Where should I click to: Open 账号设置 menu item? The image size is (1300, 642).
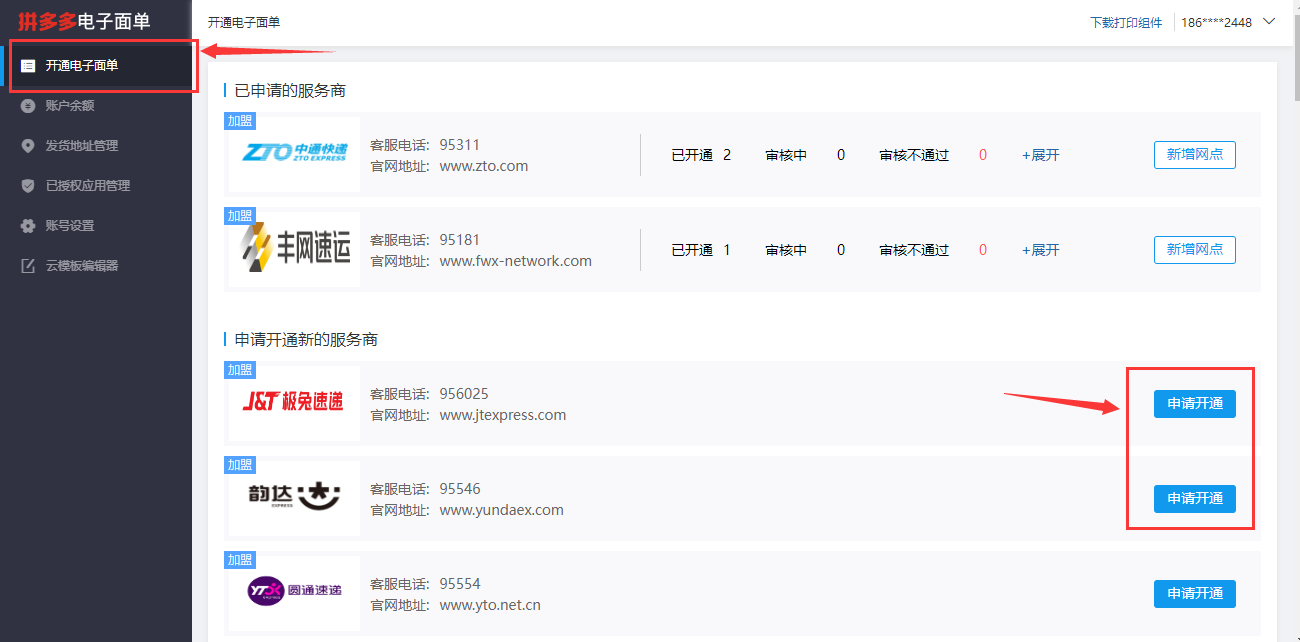(96, 225)
